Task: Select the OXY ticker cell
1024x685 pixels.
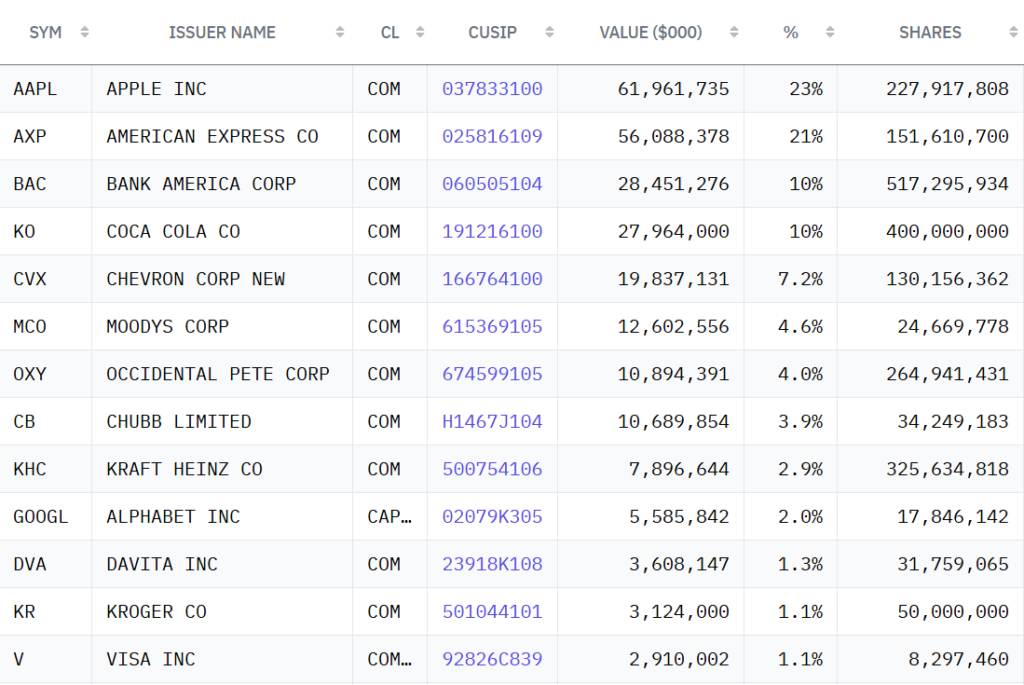Action: pyautogui.click(x=31, y=374)
